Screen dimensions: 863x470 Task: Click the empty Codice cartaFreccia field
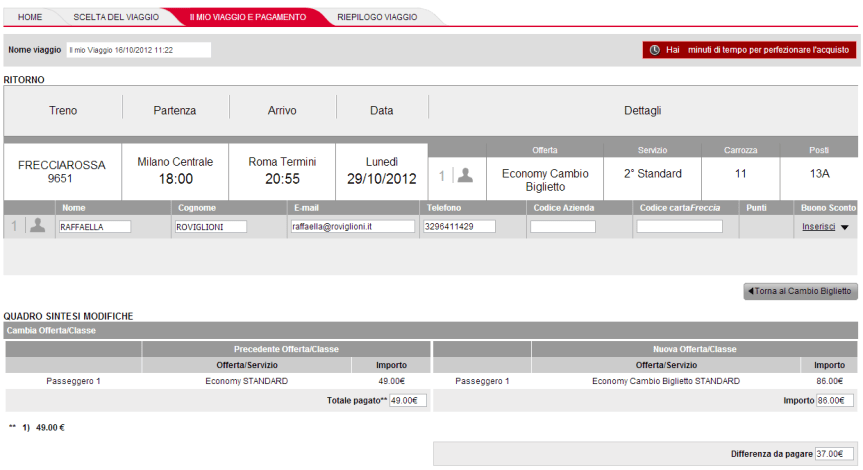[679, 227]
